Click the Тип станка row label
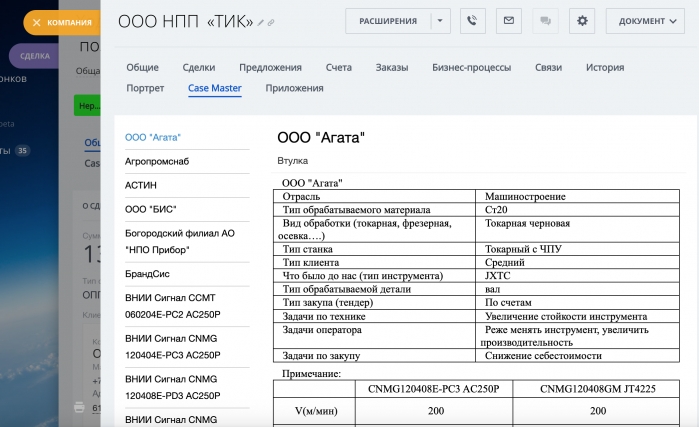The image size is (699, 427). point(308,249)
